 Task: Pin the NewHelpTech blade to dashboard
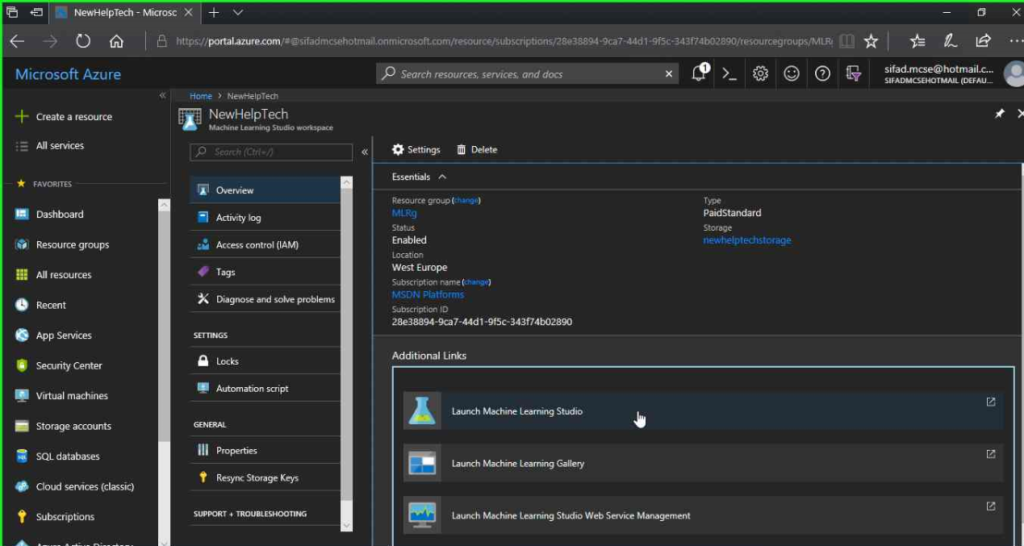click(x=999, y=114)
